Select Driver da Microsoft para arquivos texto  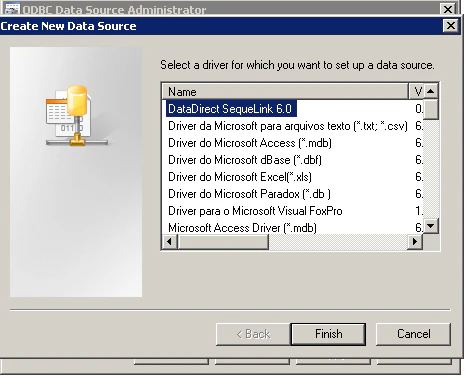pyautogui.click(x=287, y=126)
